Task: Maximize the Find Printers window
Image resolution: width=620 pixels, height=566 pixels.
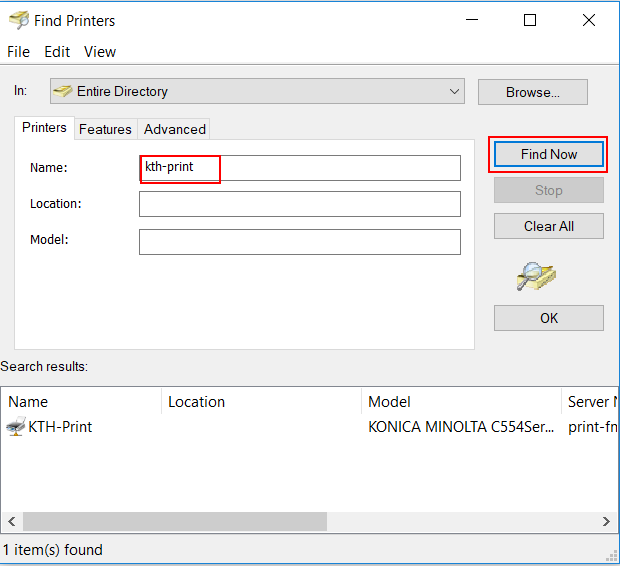Action: 530,20
